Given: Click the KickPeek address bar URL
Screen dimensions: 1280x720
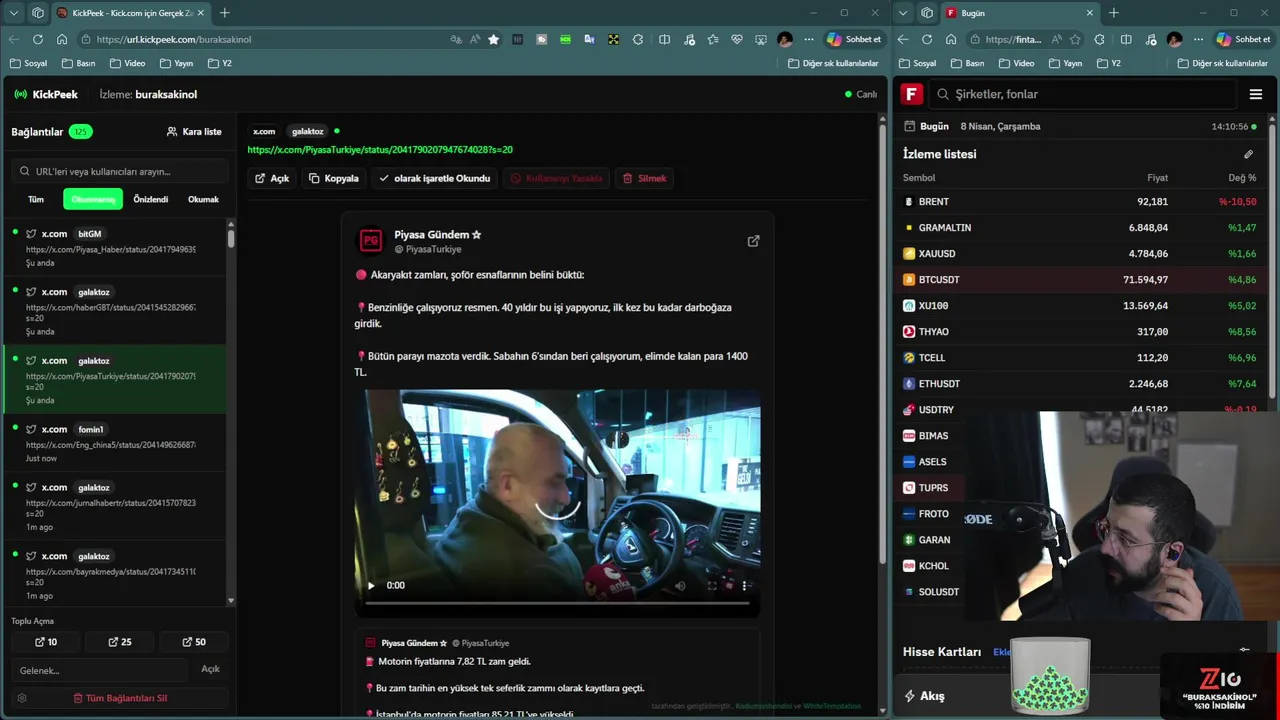Looking at the screenshot, I should pyautogui.click(x=174, y=39).
